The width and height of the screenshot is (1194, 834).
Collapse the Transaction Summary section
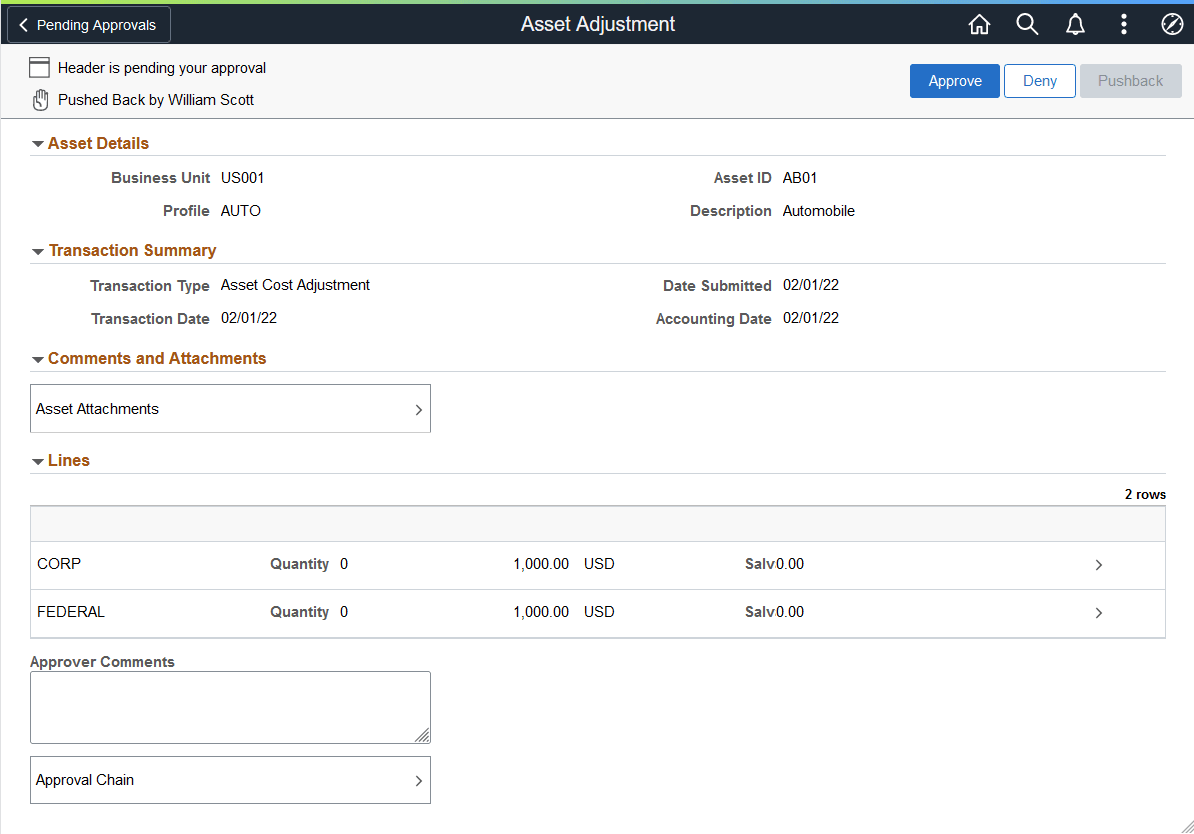pos(38,250)
